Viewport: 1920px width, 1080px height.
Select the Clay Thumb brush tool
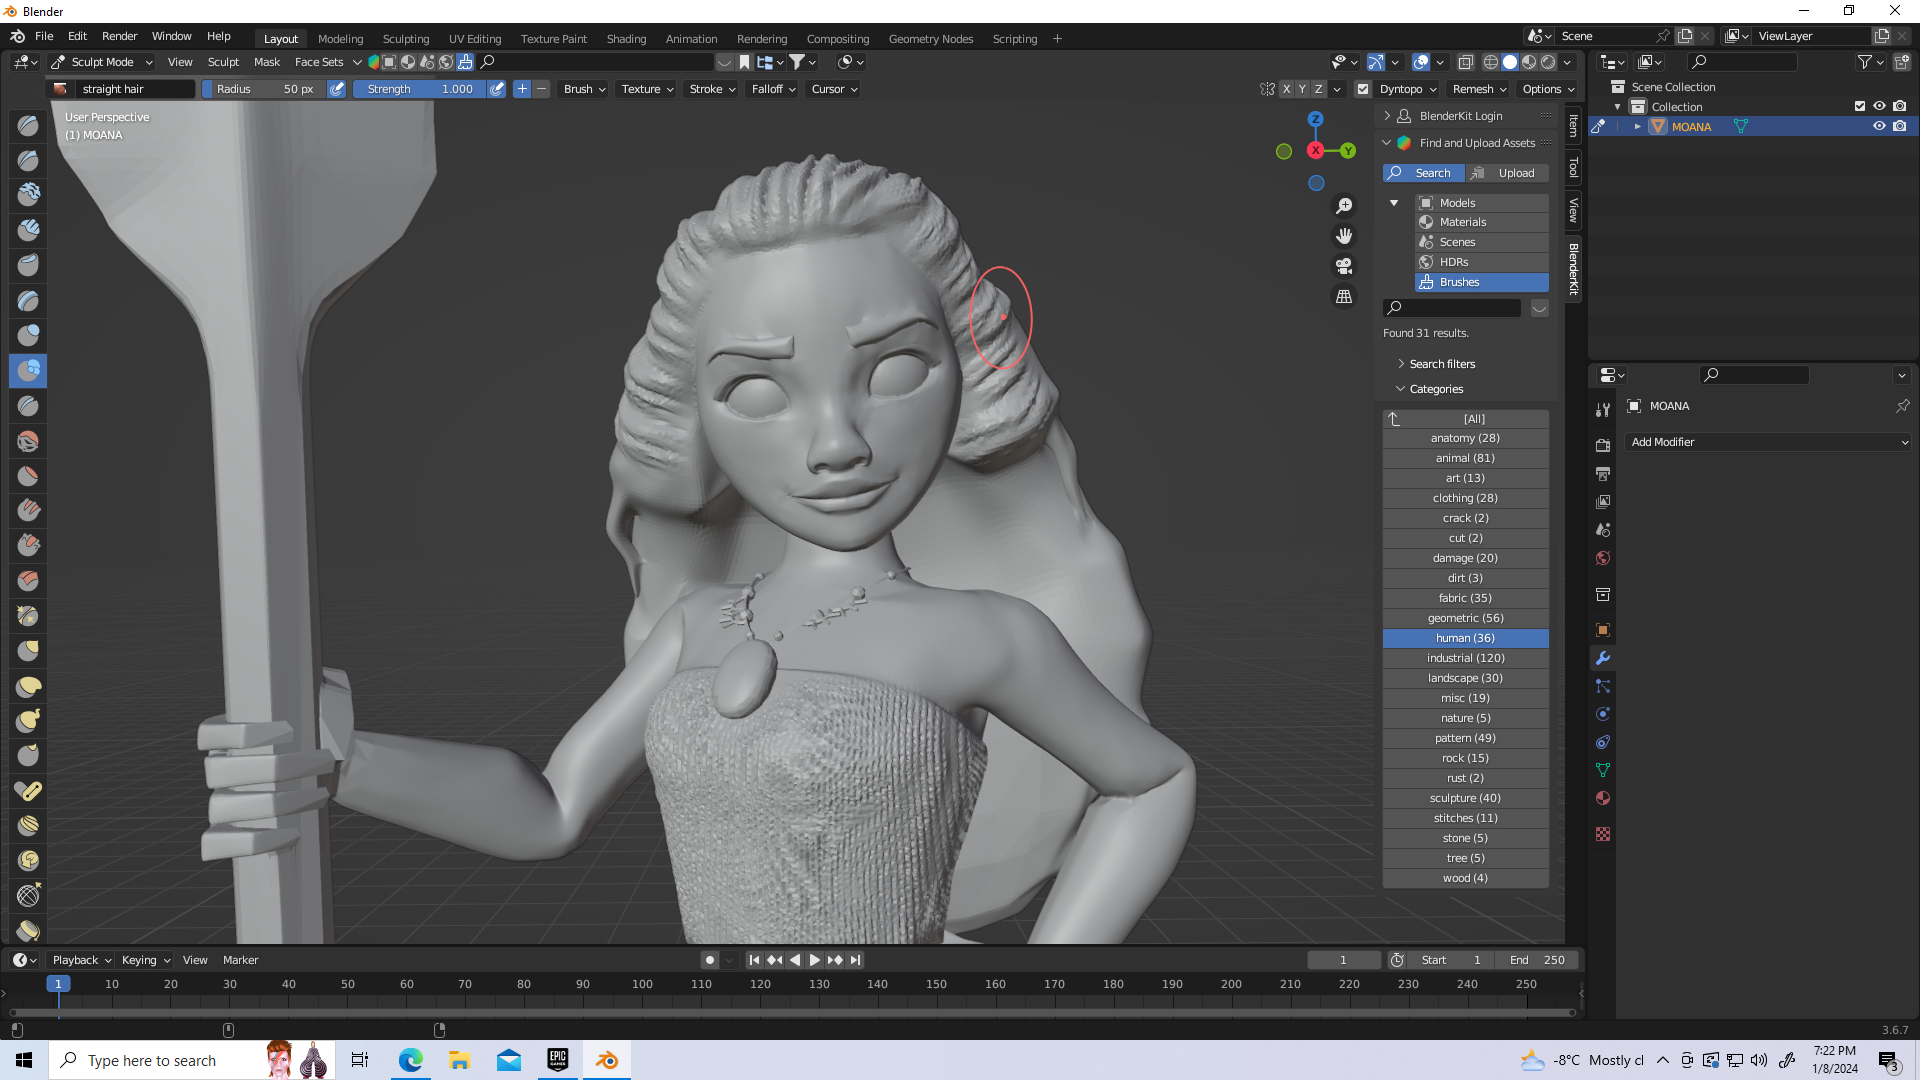click(28, 265)
